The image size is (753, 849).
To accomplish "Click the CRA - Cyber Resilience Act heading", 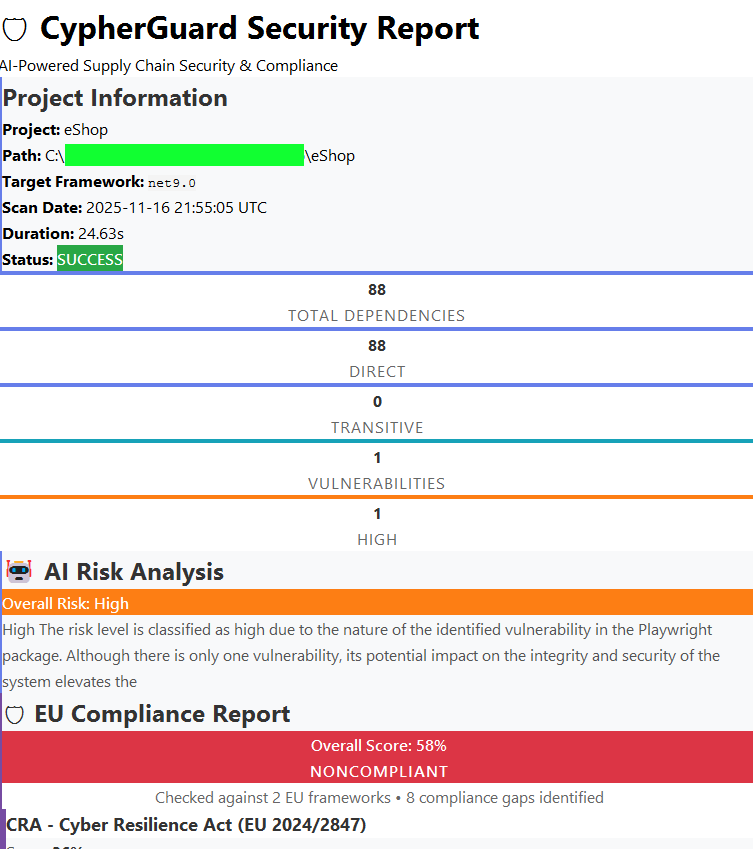I will (x=186, y=825).
